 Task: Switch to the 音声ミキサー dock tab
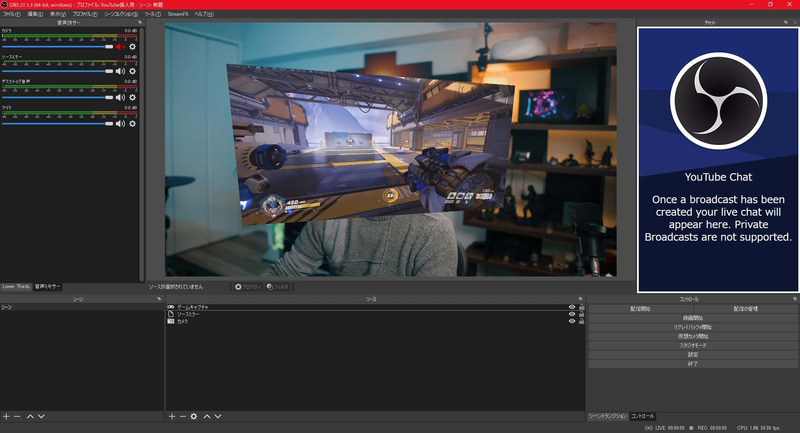(47, 287)
